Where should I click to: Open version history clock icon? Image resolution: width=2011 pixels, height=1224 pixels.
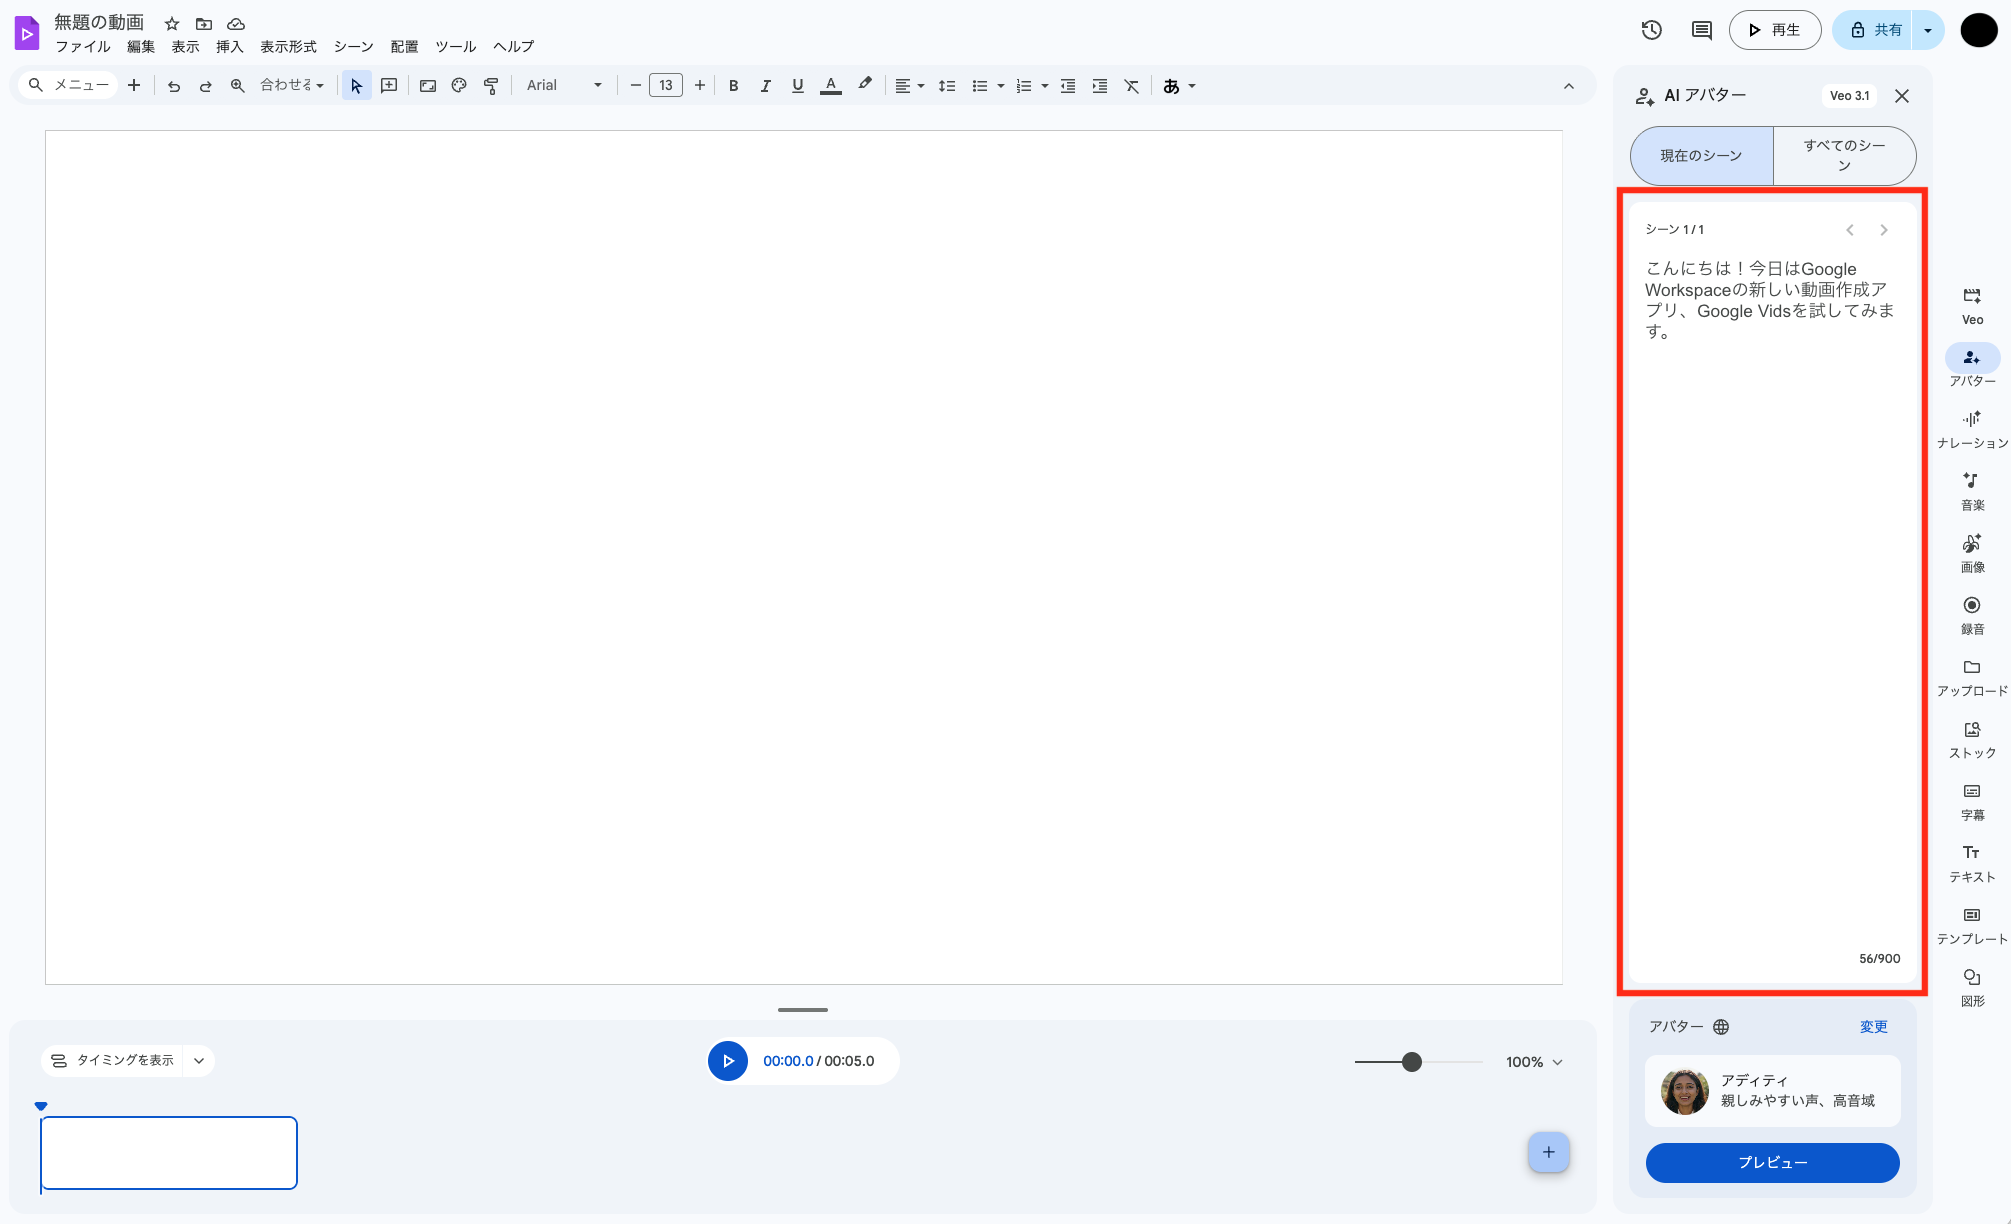pyautogui.click(x=1652, y=30)
